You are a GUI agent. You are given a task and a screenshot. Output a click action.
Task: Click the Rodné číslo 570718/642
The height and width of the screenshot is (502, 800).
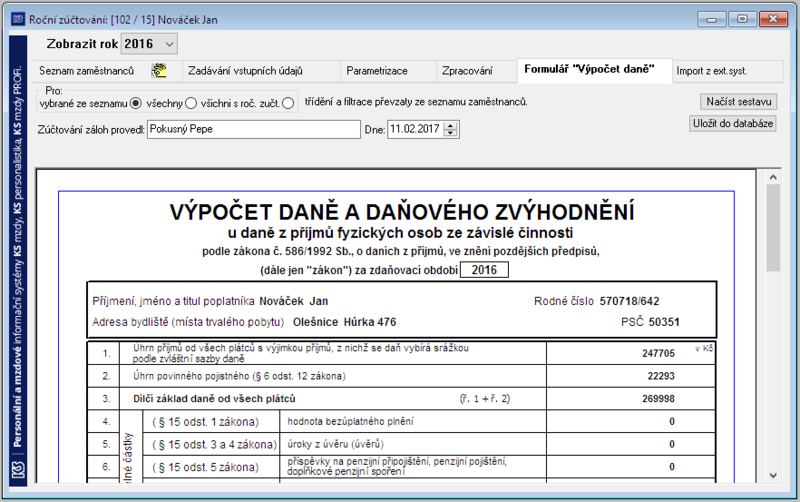[x=629, y=301]
